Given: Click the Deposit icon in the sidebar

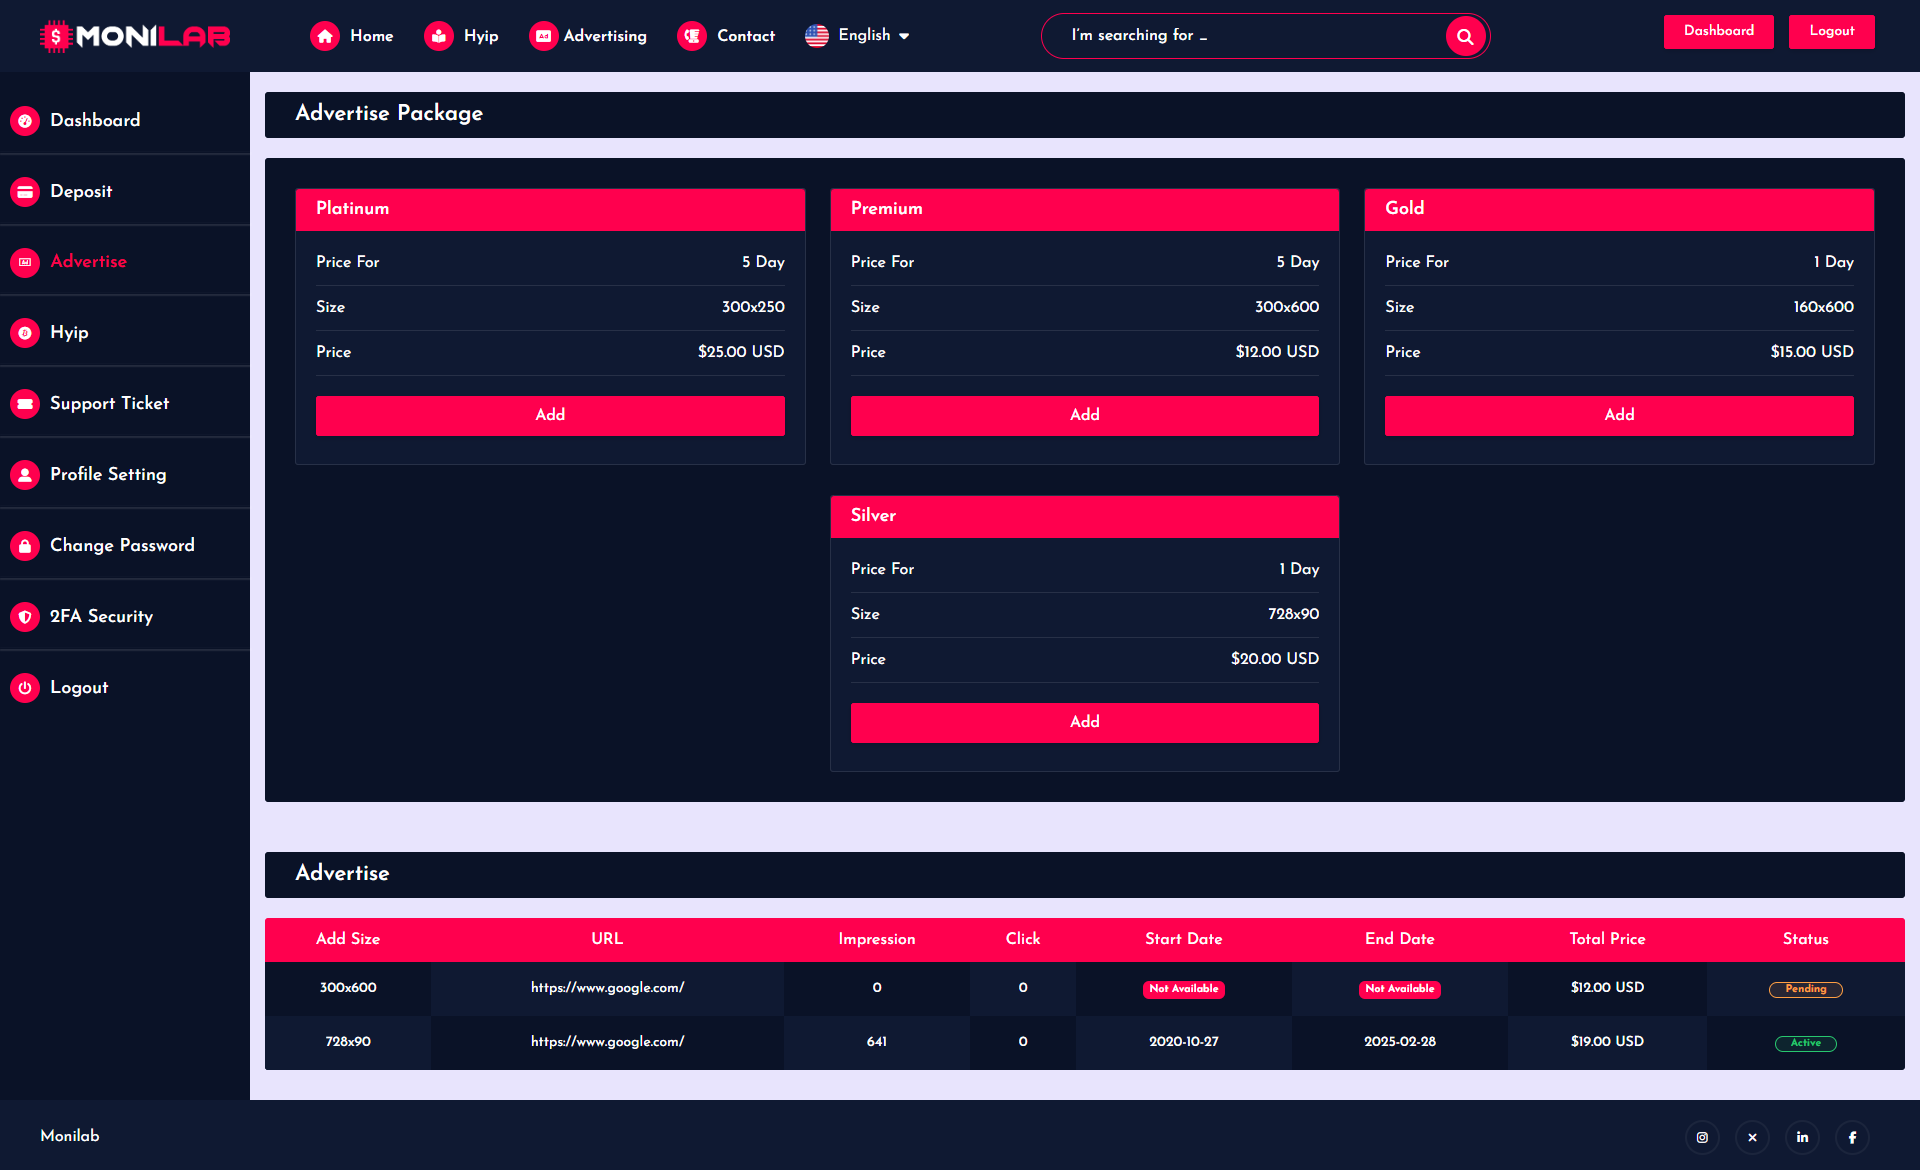Looking at the screenshot, I should (24, 191).
